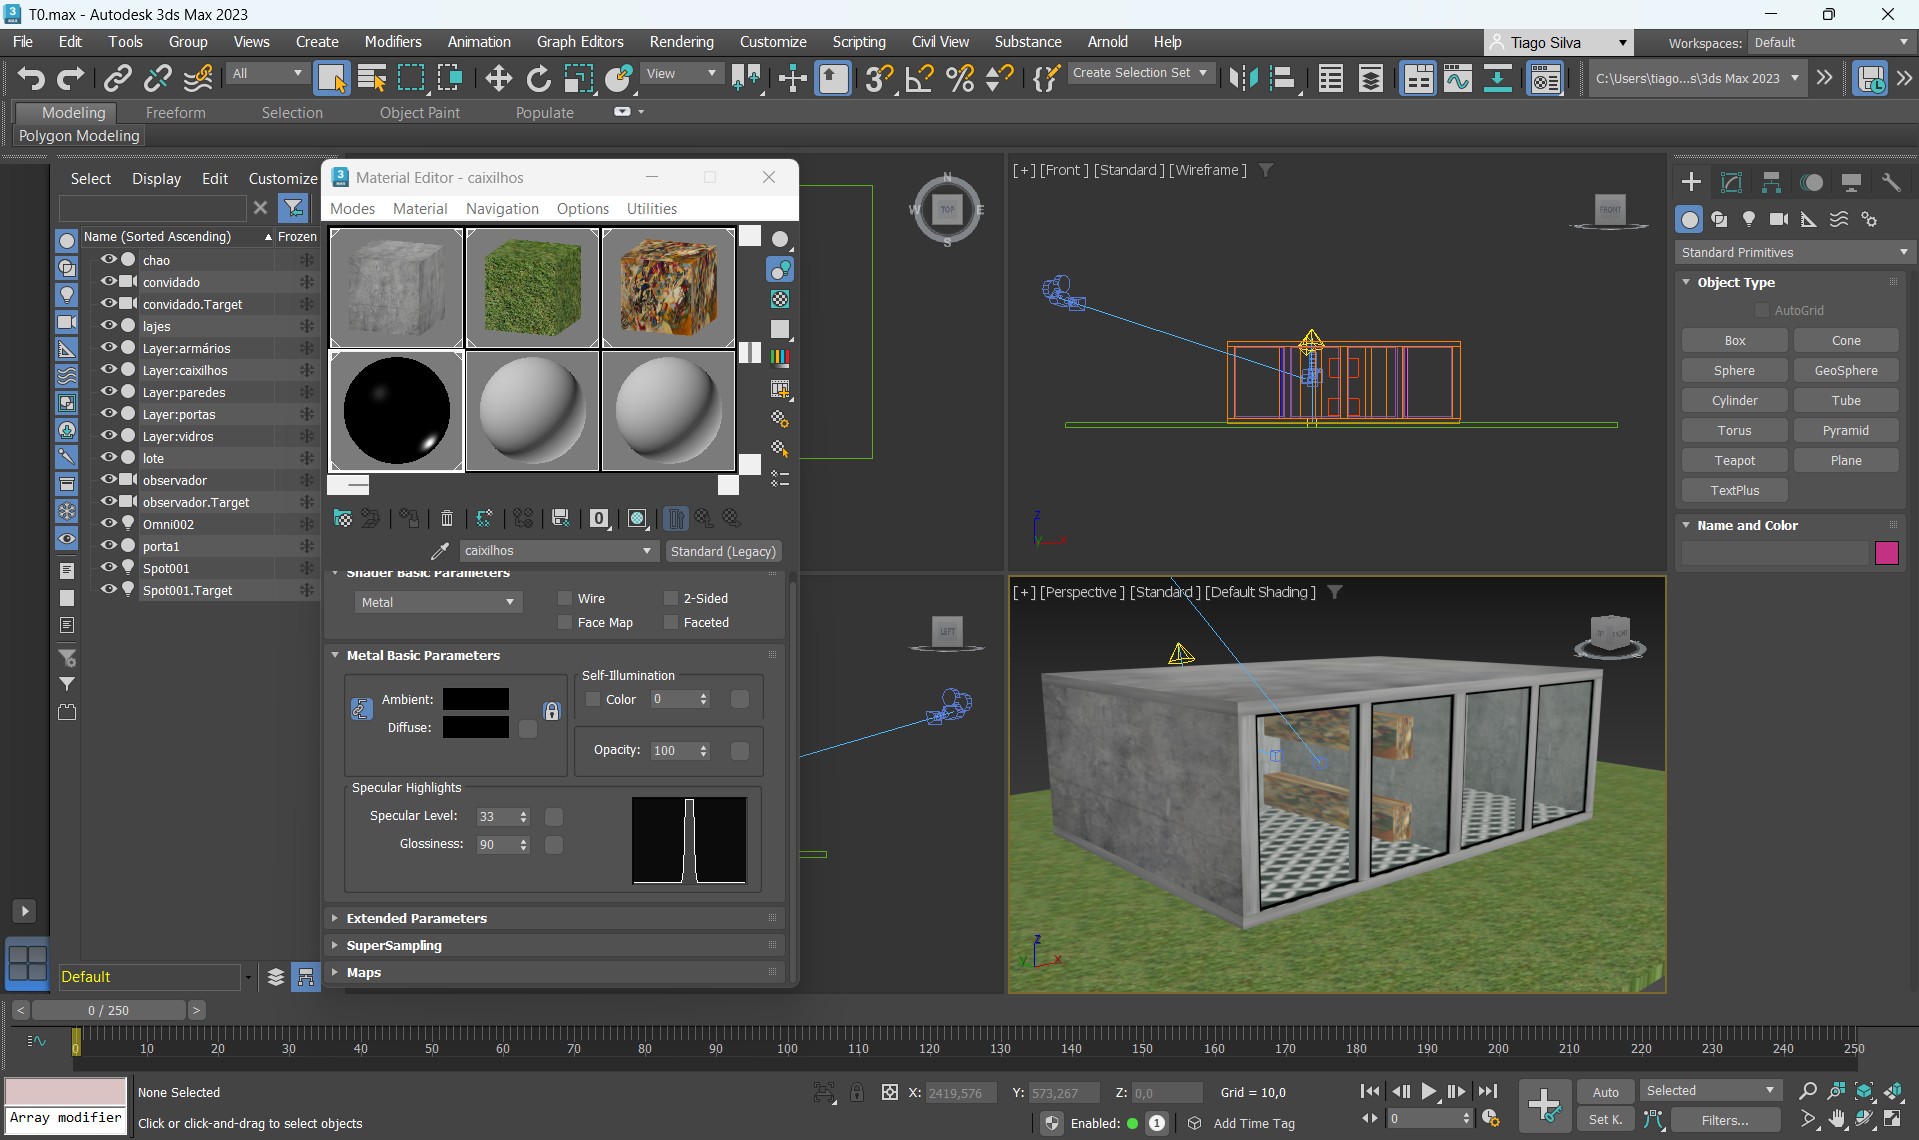Open the Modify command panel tab
This screenshot has width=1919, height=1140.
pyautogui.click(x=1731, y=182)
